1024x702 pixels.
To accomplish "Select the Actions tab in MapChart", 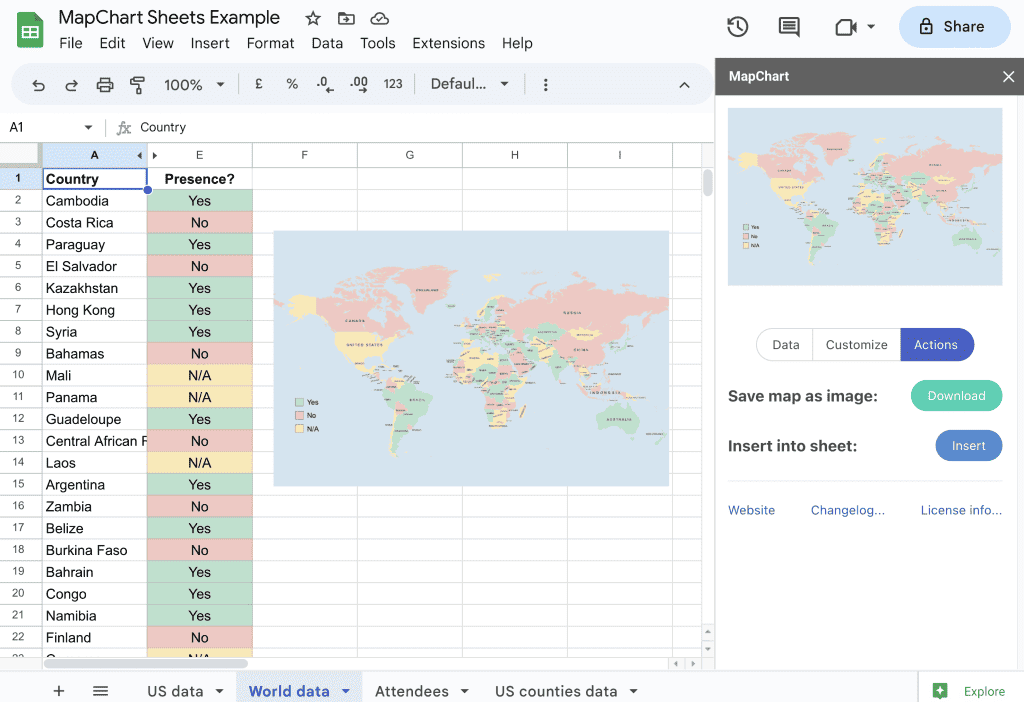I will pos(936,345).
